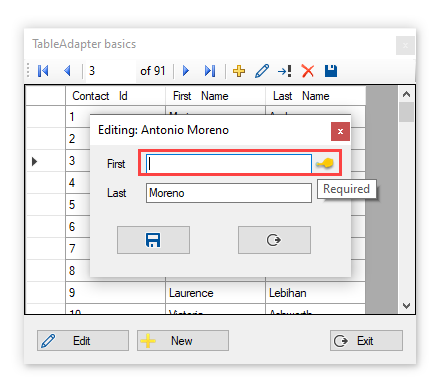Screen dimensions: 441x386
Task: Click the error indicator icon beside First field
Action: tap(325, 164)
